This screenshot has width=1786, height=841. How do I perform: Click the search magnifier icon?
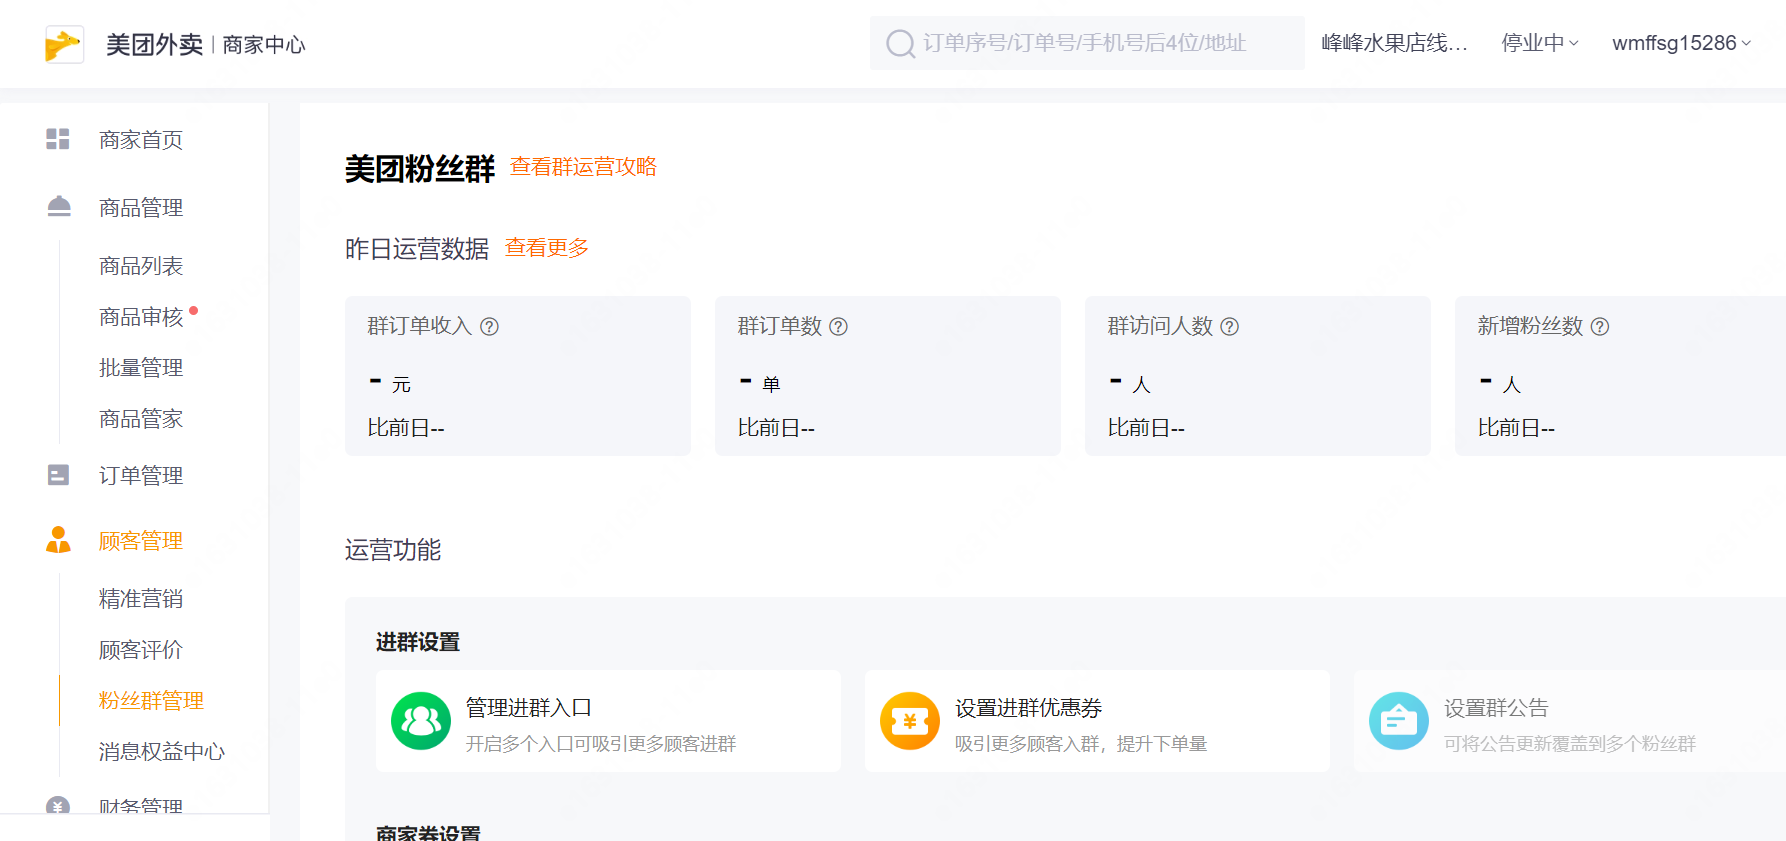point(900,44)
